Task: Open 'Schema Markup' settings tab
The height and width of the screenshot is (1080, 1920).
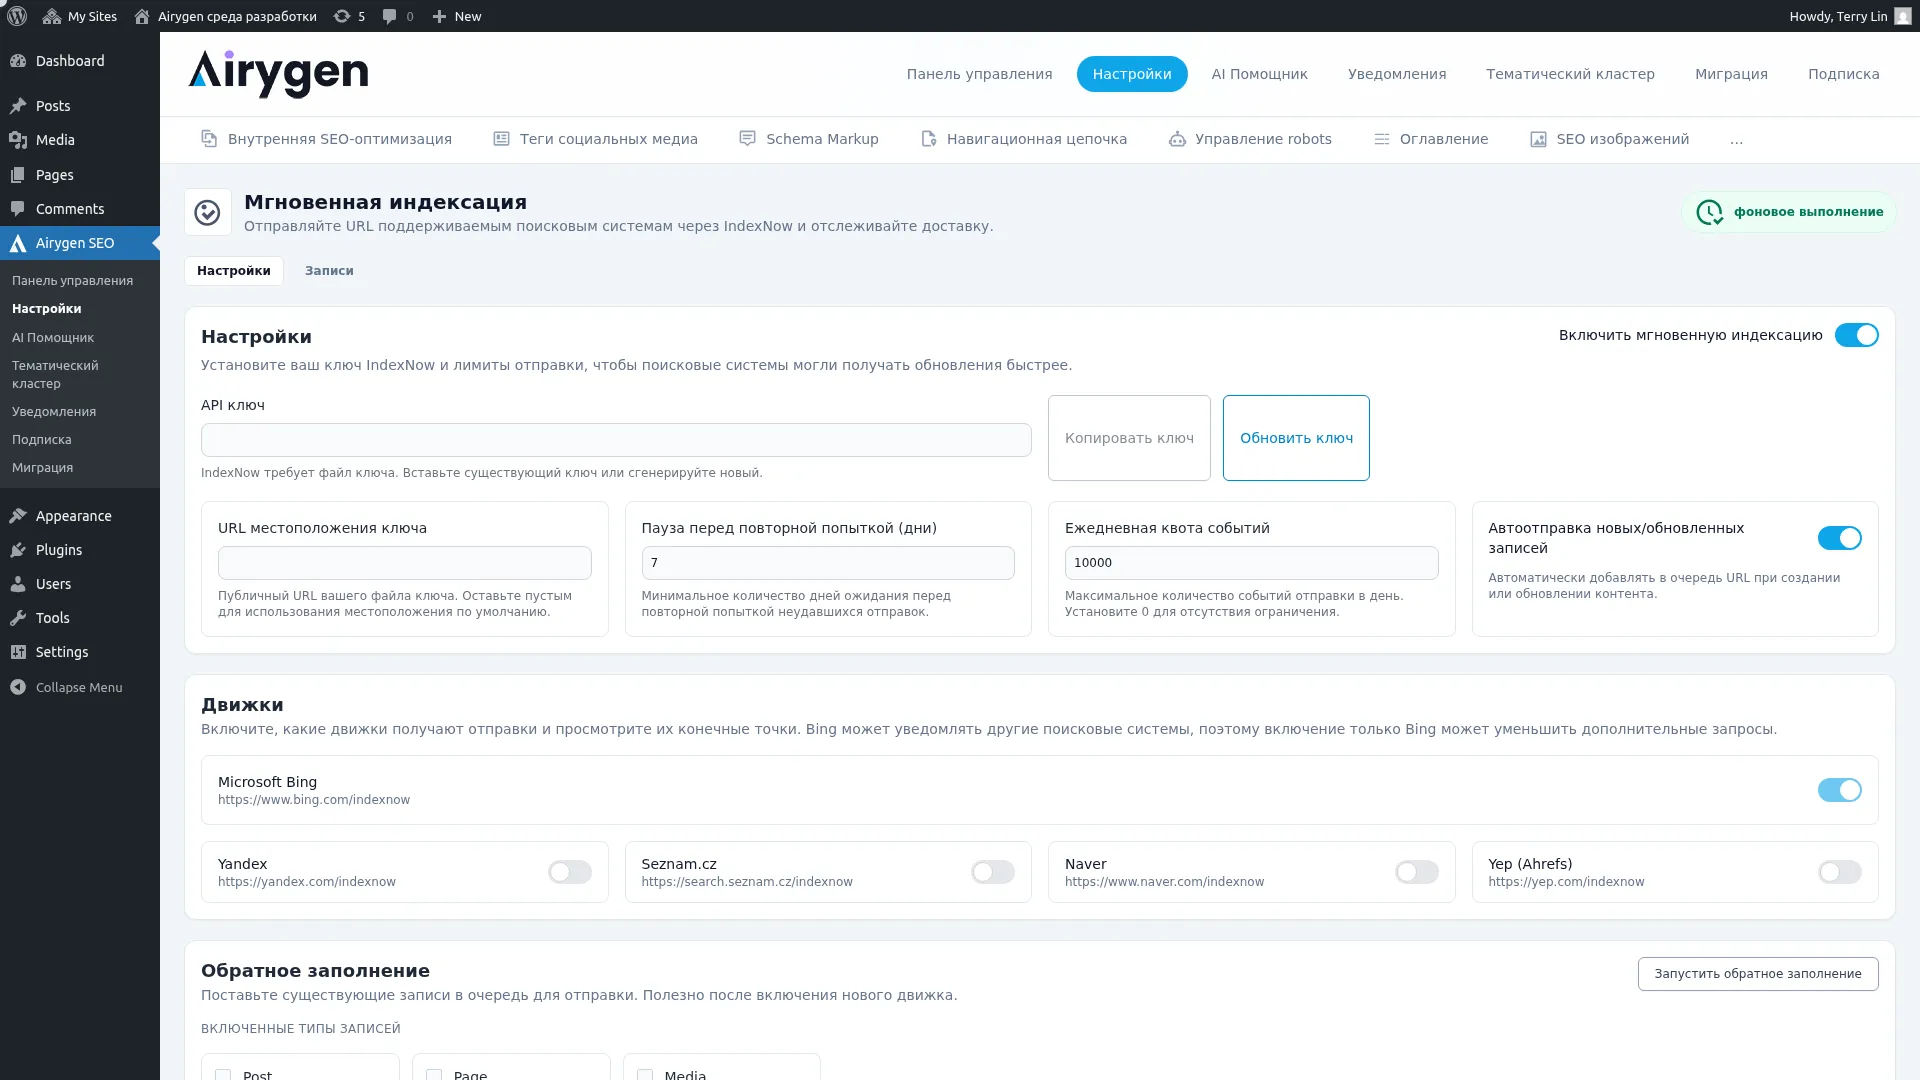Action: point(809,139)
